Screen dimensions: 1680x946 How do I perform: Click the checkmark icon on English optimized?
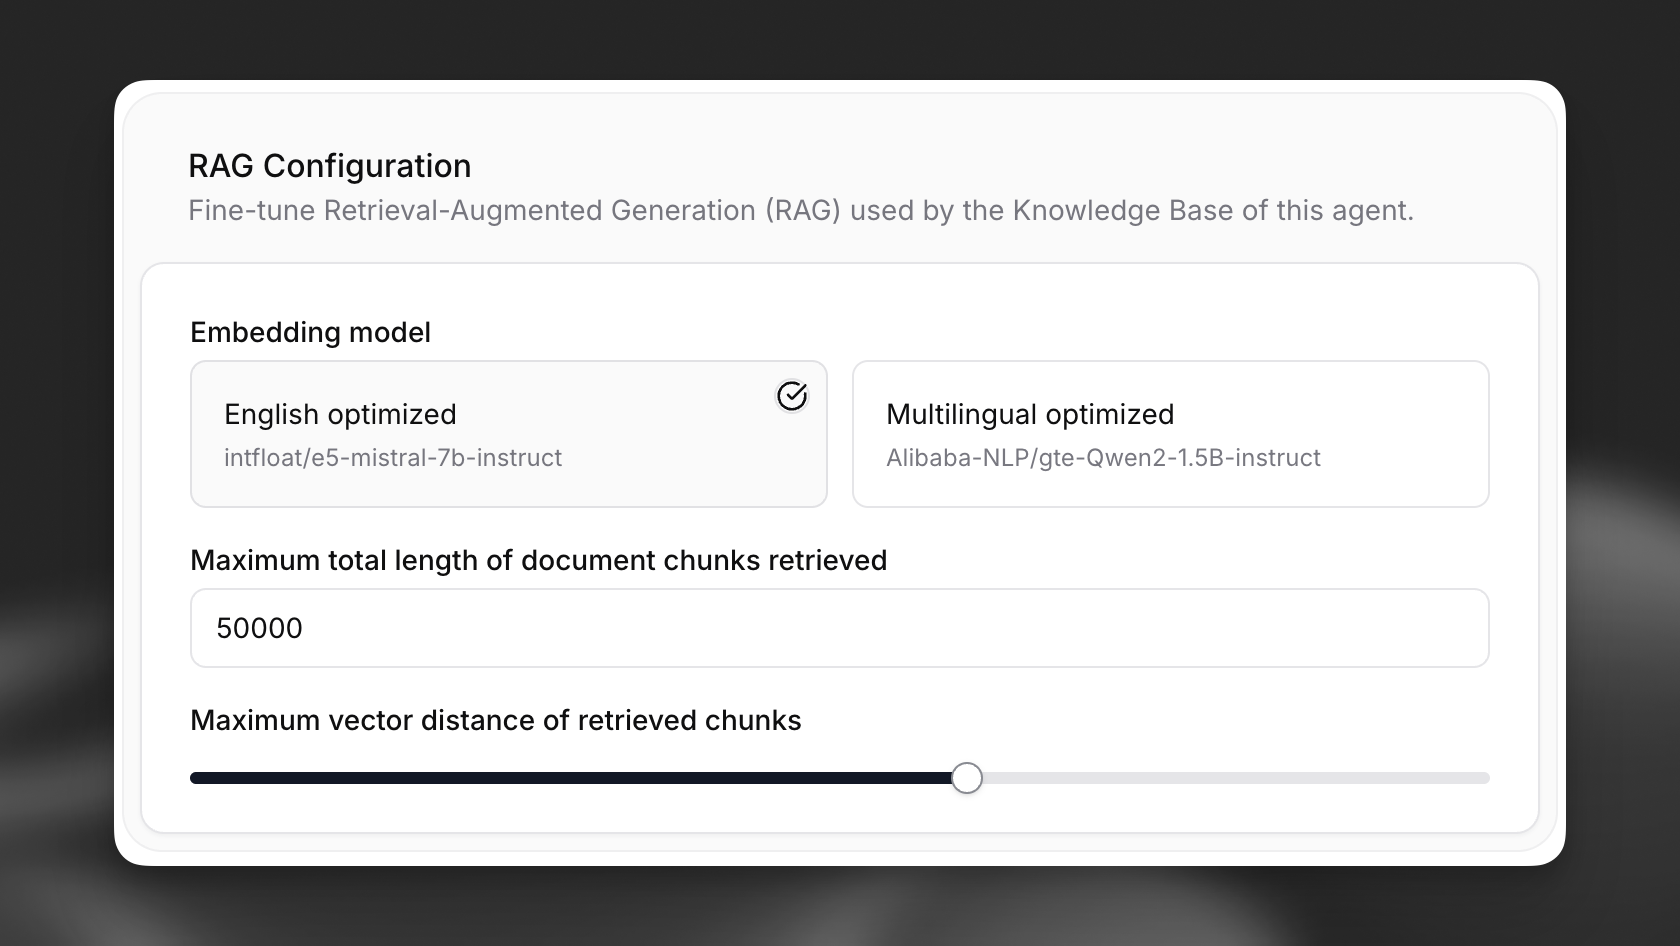(x=791, y=396)
